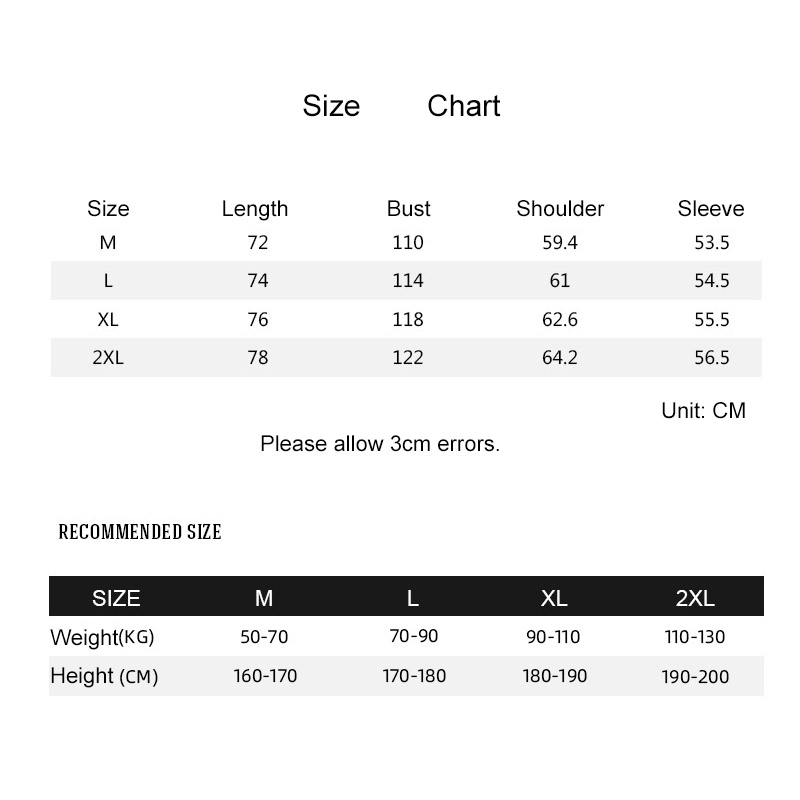
Task: Click the XL row's bust value 118
Action: [x=408, y=320]
